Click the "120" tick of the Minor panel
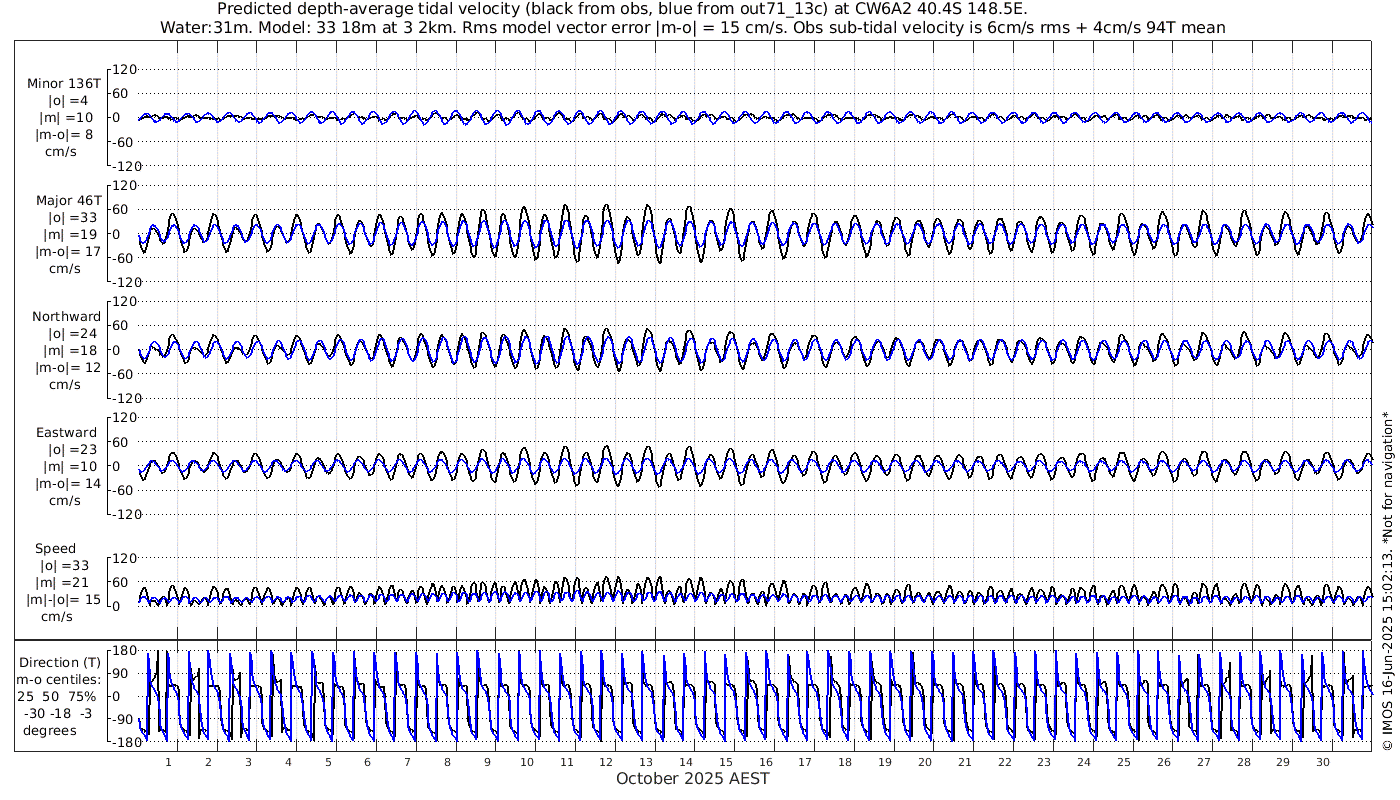The width and height of the screenshot is (1400, 800). (x=124, y=70)
